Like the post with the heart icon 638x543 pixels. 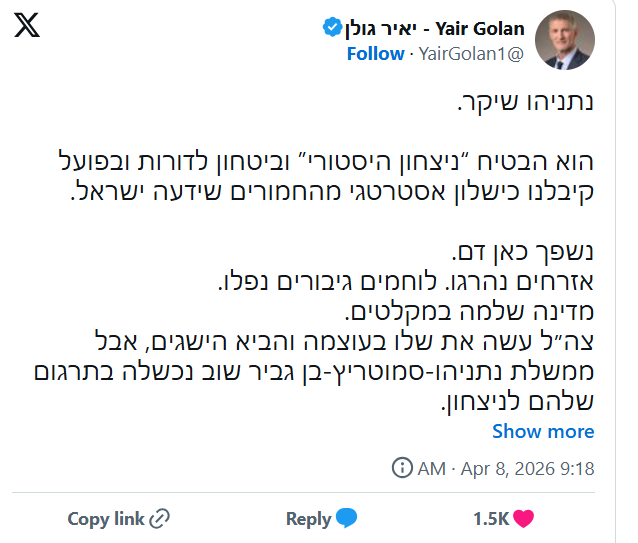tap(524, 519)
